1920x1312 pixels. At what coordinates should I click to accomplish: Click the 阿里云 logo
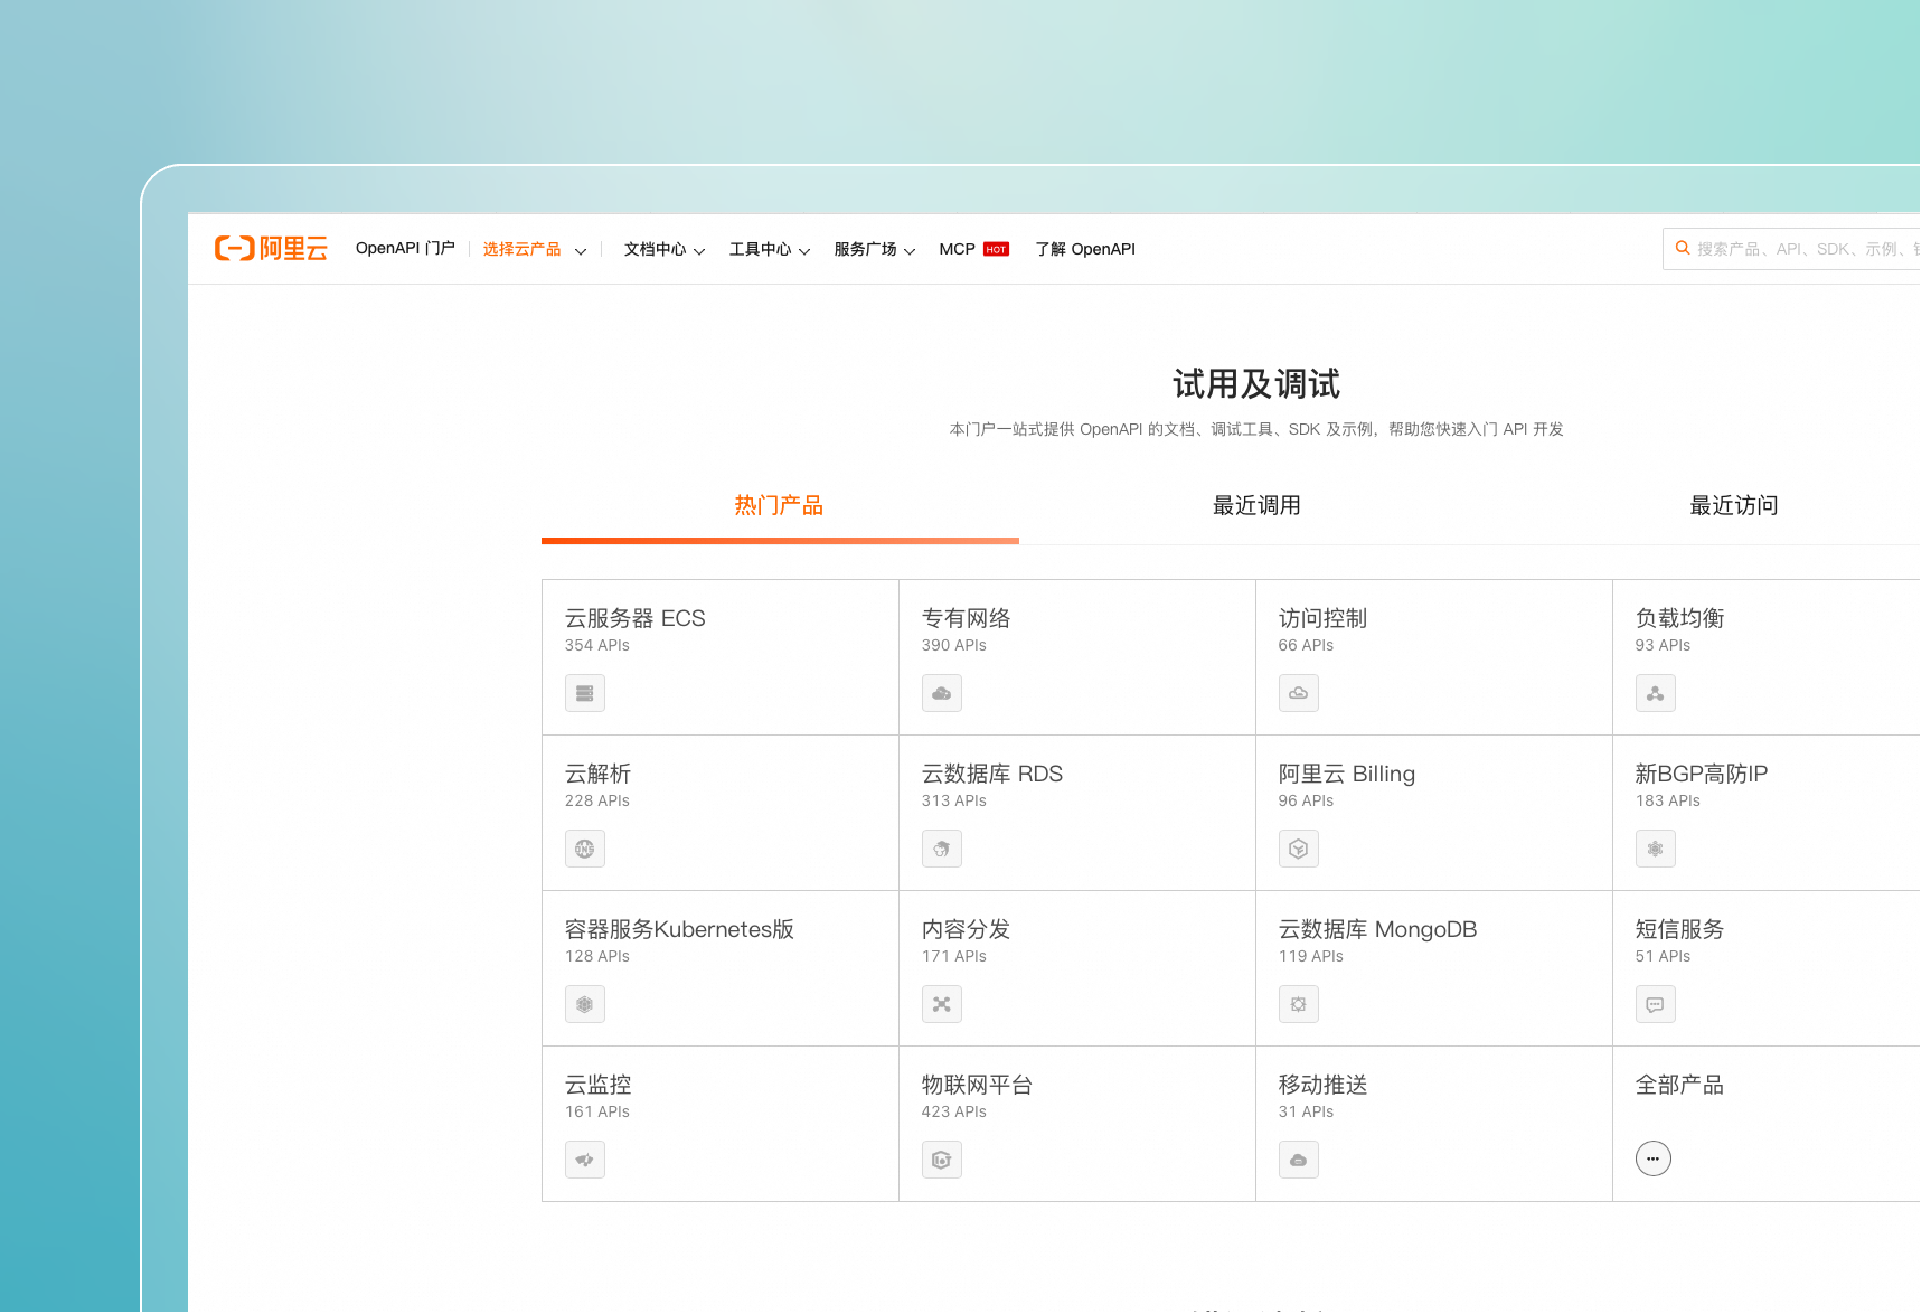[x=271, y=248]
